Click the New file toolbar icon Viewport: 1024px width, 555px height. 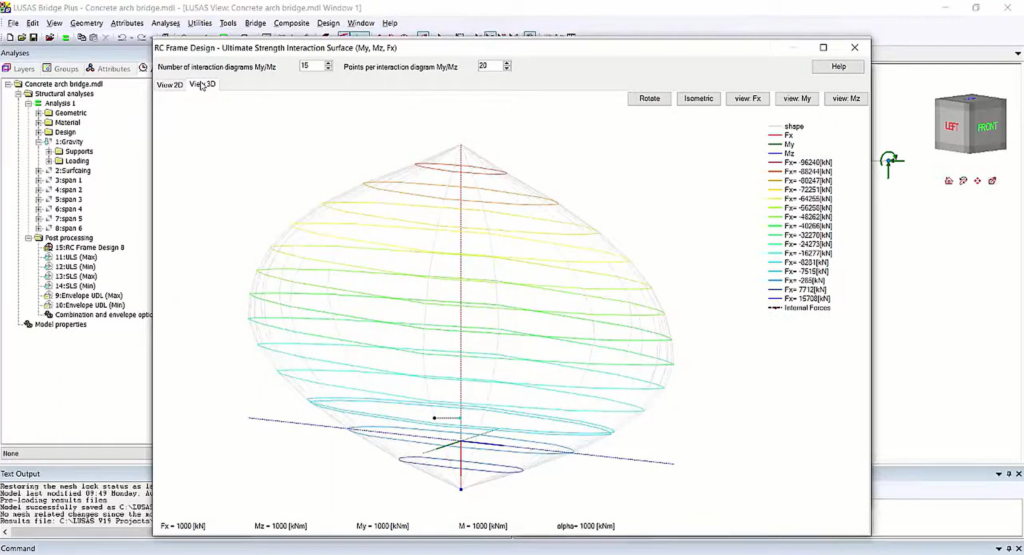8,38
